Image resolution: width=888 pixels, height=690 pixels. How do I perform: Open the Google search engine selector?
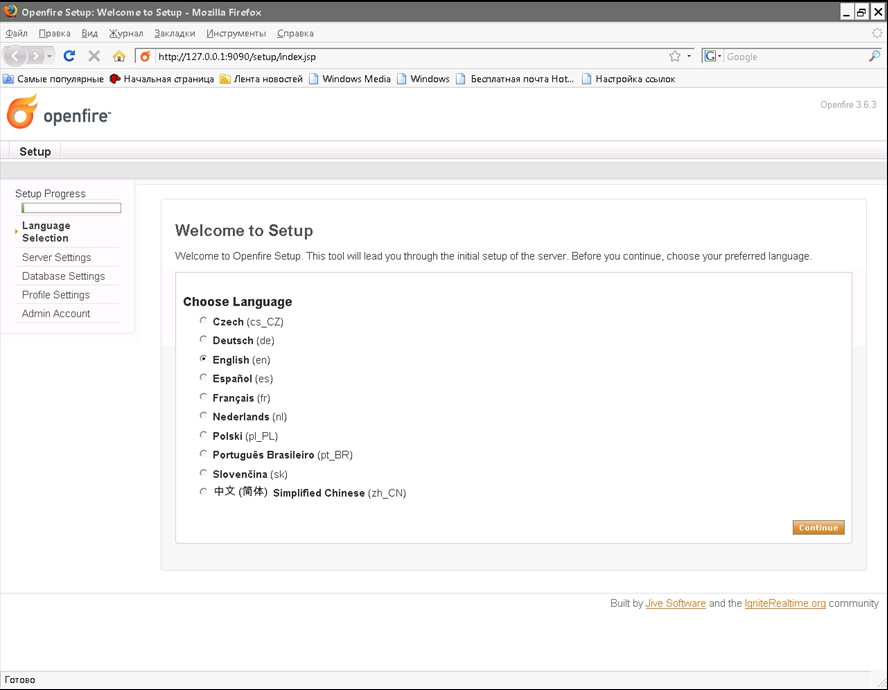712,56
